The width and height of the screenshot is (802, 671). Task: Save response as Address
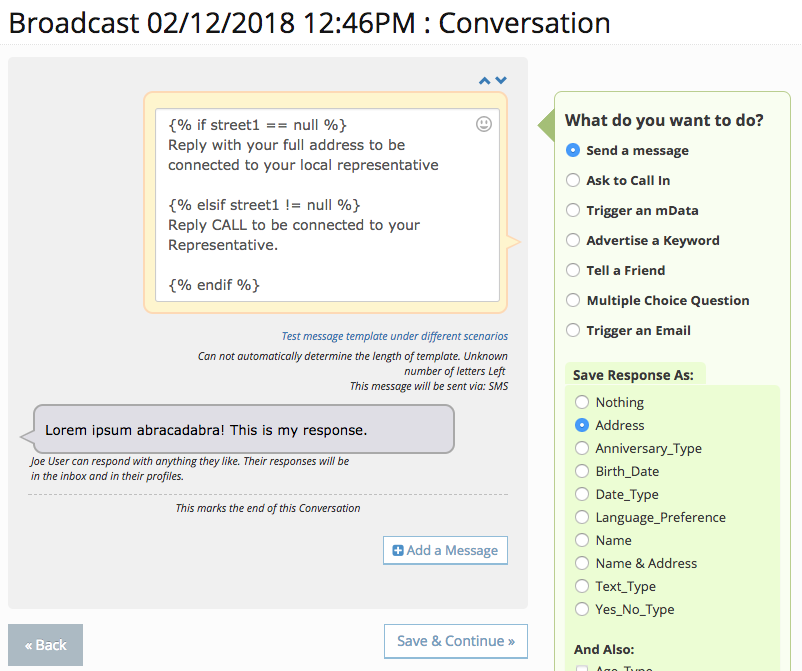582,425
